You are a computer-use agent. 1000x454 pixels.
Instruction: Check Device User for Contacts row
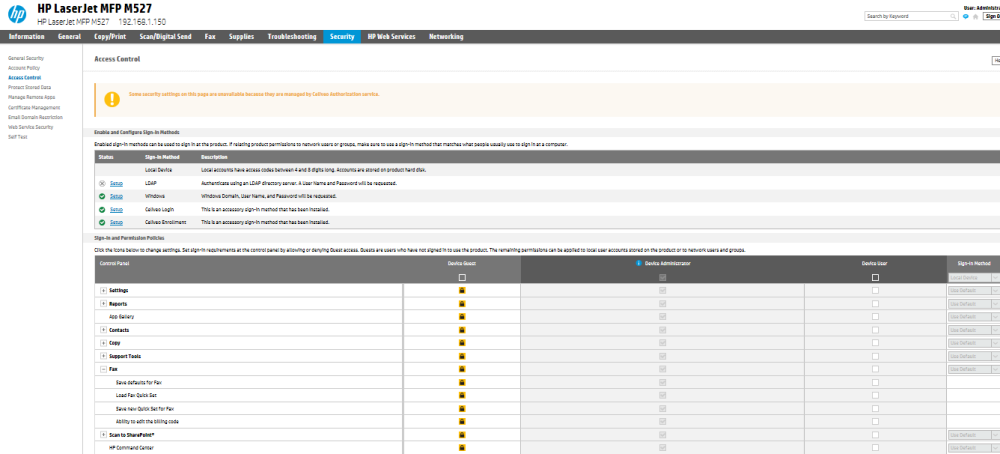tap(875, 330)
